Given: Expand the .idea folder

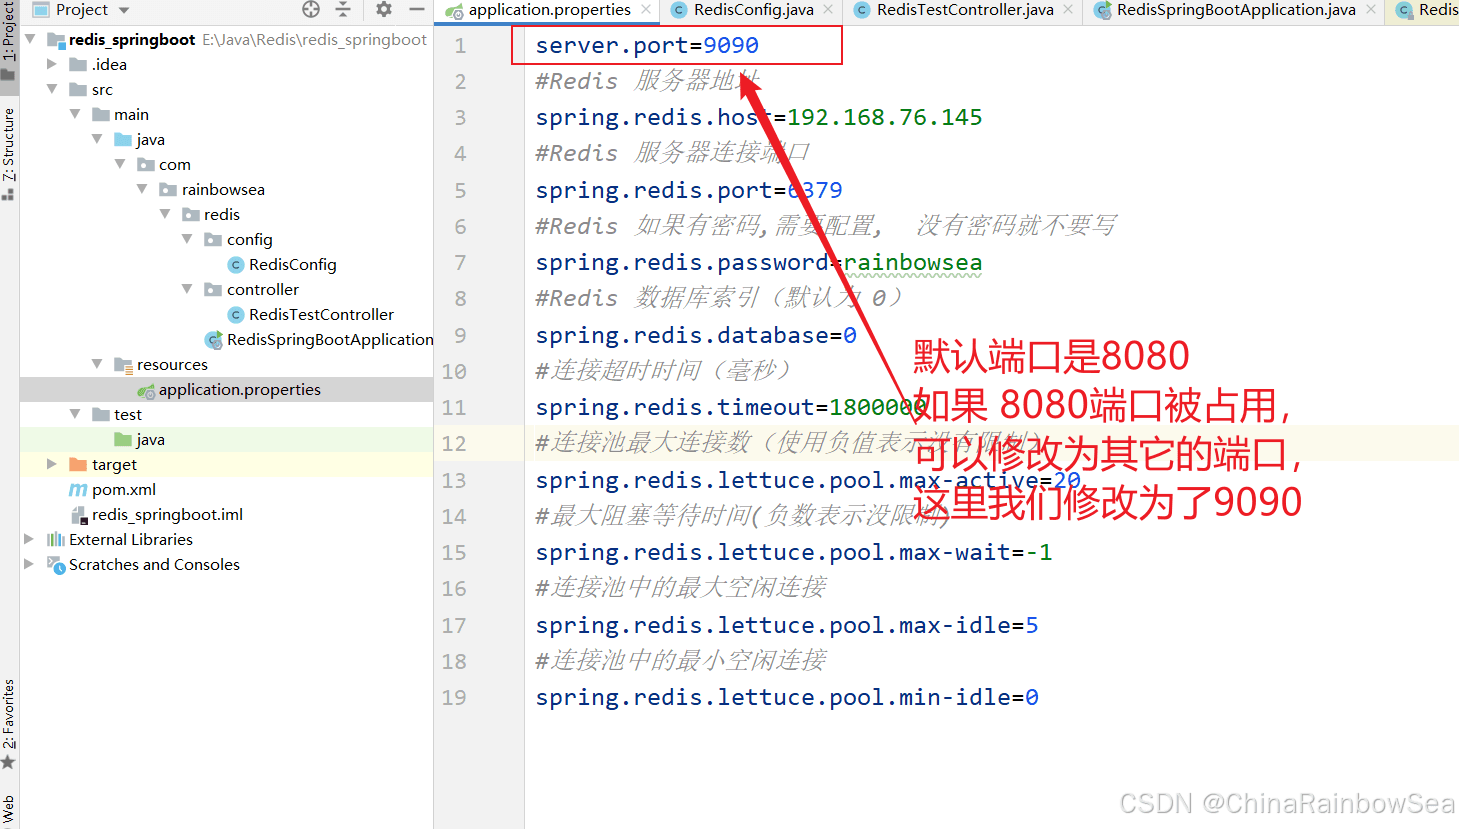Looking at the screenshot, I should [52, 64].
